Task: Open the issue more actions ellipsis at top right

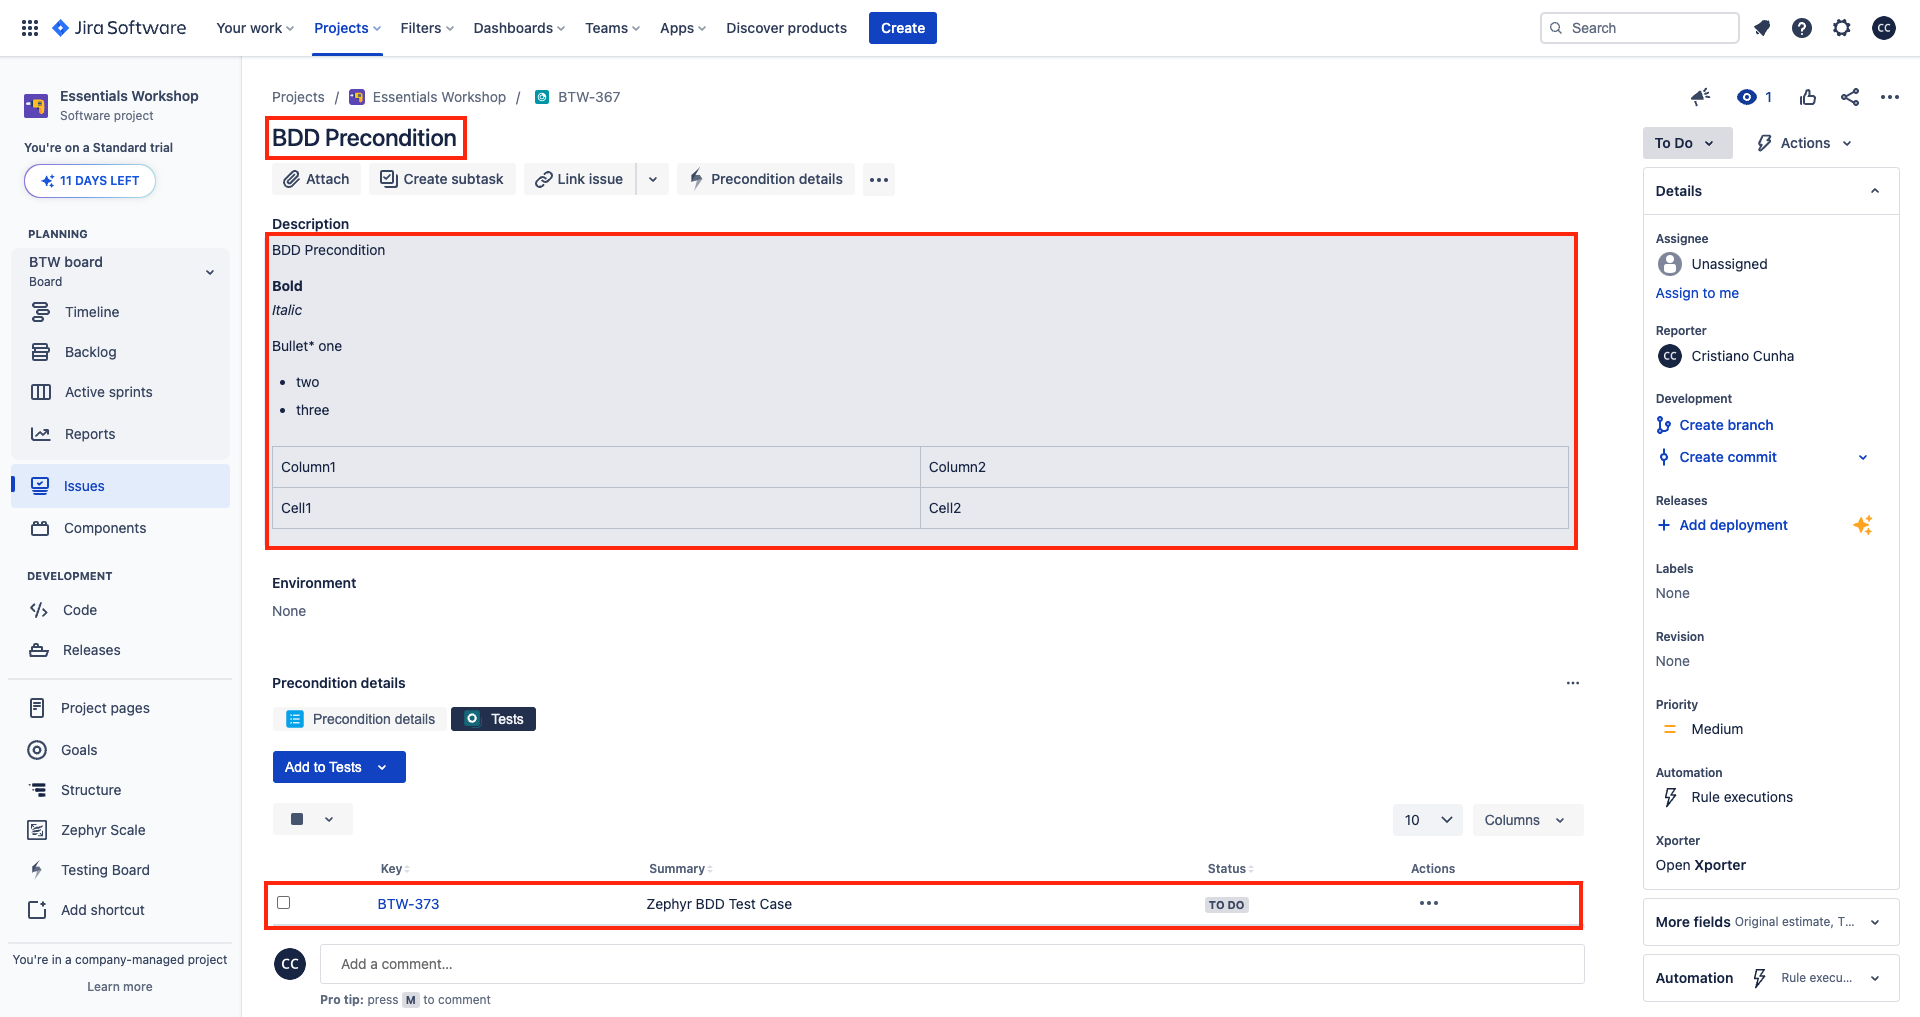Action: pyautogui.click(x=1889, y=97)
